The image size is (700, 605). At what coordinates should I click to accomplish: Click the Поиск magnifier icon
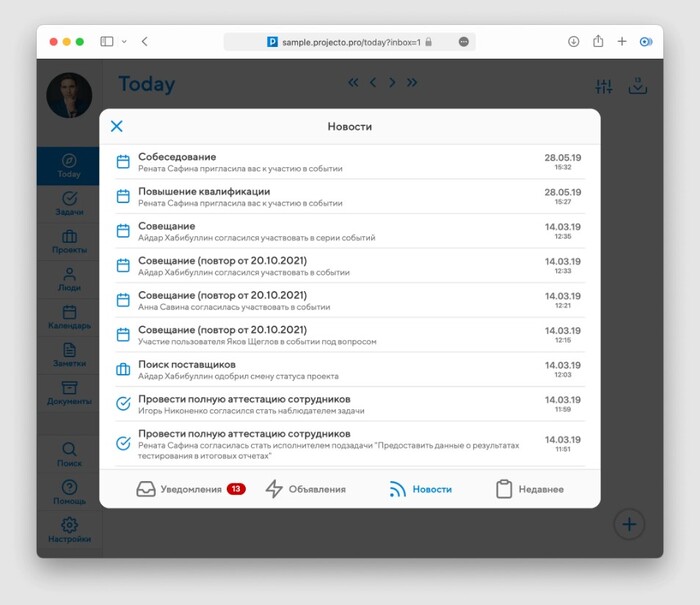pyautogui.click(x=69, y=454)
